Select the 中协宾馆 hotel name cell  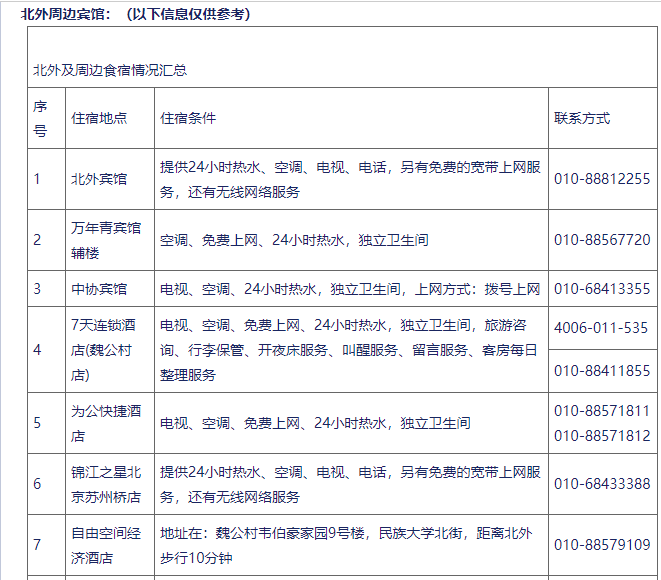click(99, 289)
